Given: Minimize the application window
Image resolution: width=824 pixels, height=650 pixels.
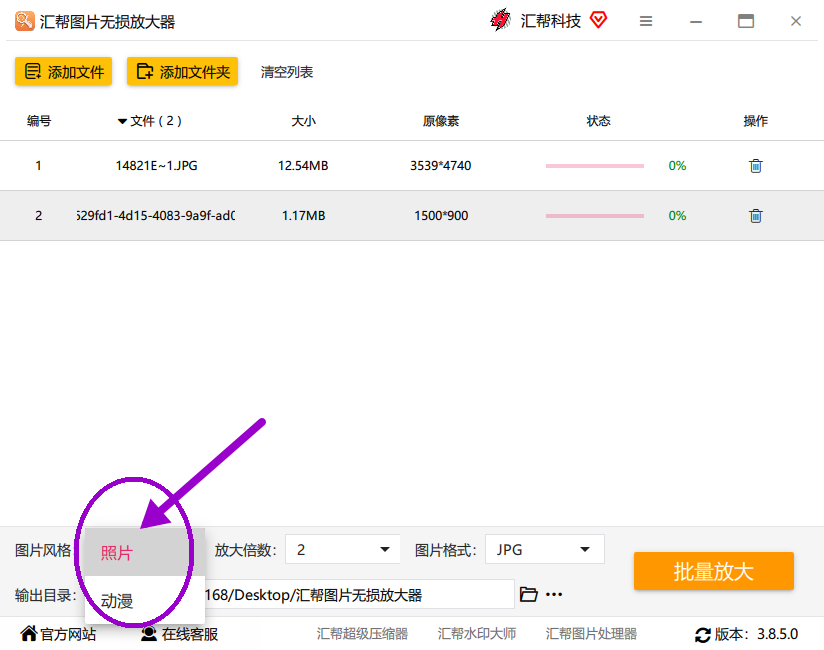Looking at the screenshot, I should (696, 22).
